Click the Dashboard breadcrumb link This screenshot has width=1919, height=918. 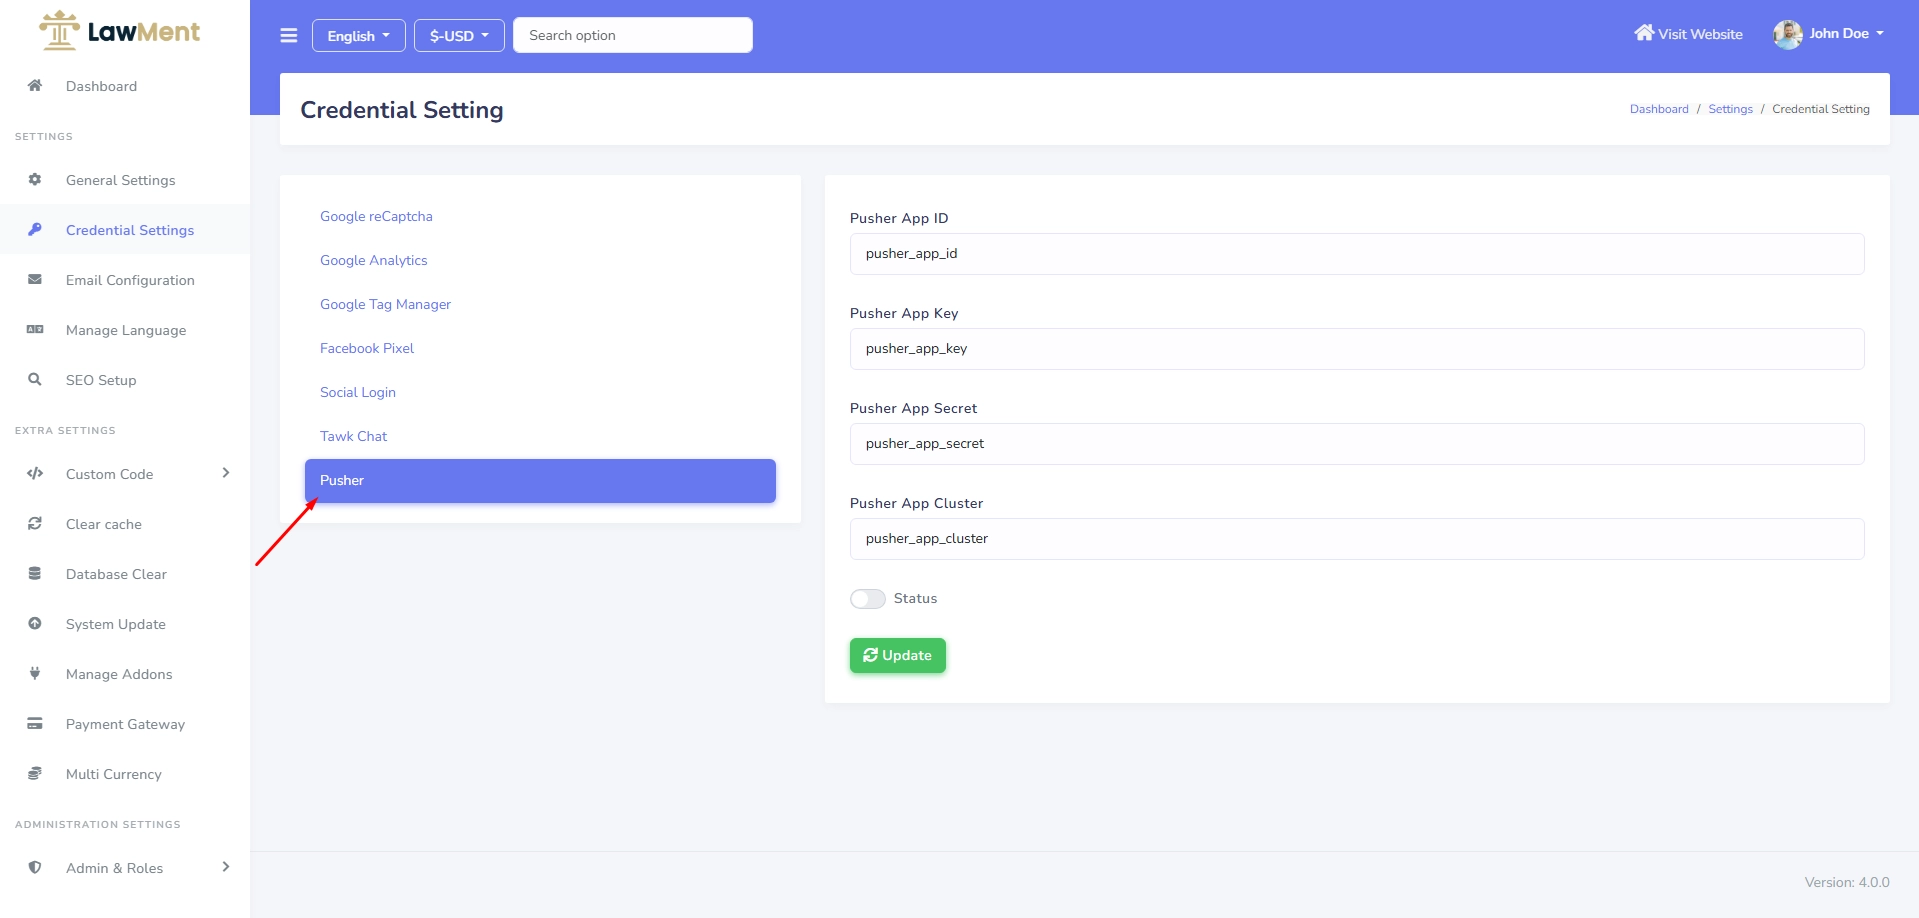pos(1659,109)
